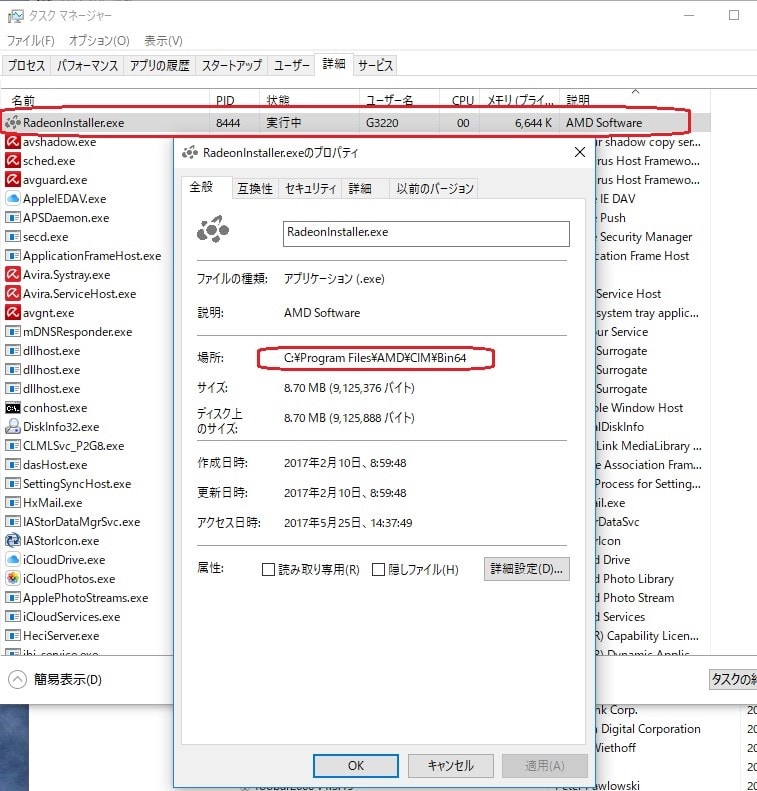Click the icon beside dasHost.exe

(x=13, y=465)
